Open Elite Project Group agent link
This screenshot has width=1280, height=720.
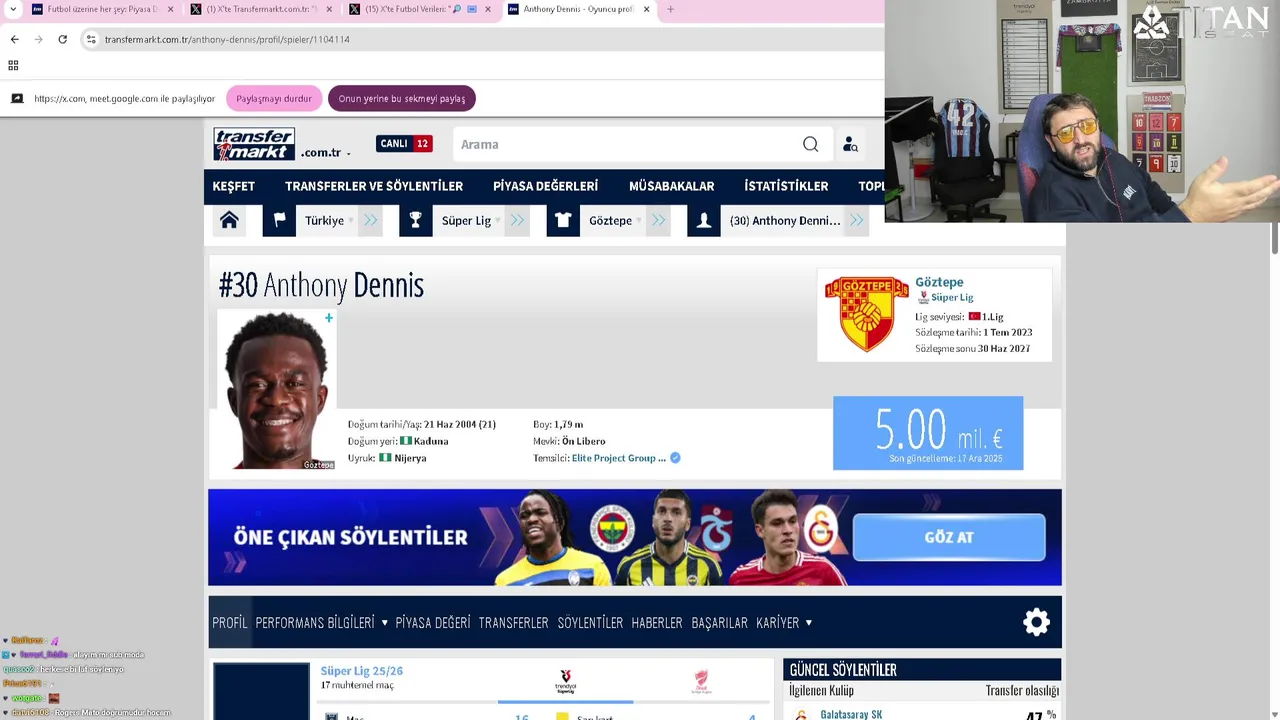(619, 458)
